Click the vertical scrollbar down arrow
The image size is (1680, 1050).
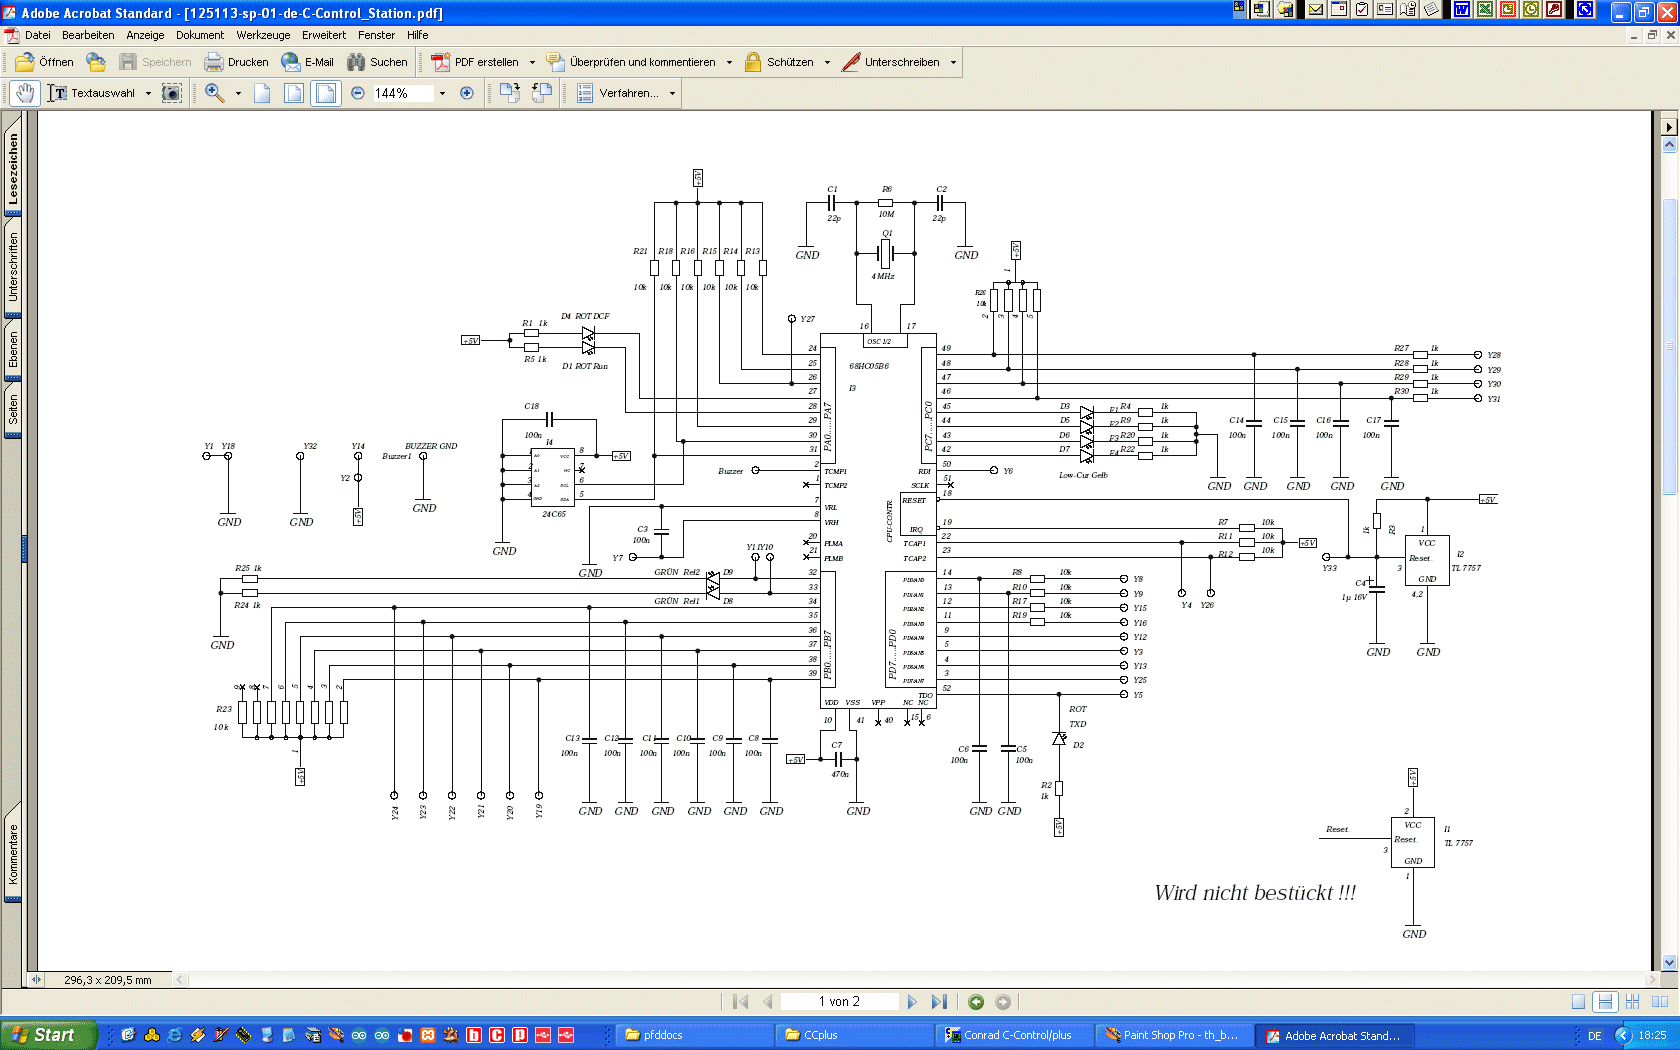point(1669,962)
